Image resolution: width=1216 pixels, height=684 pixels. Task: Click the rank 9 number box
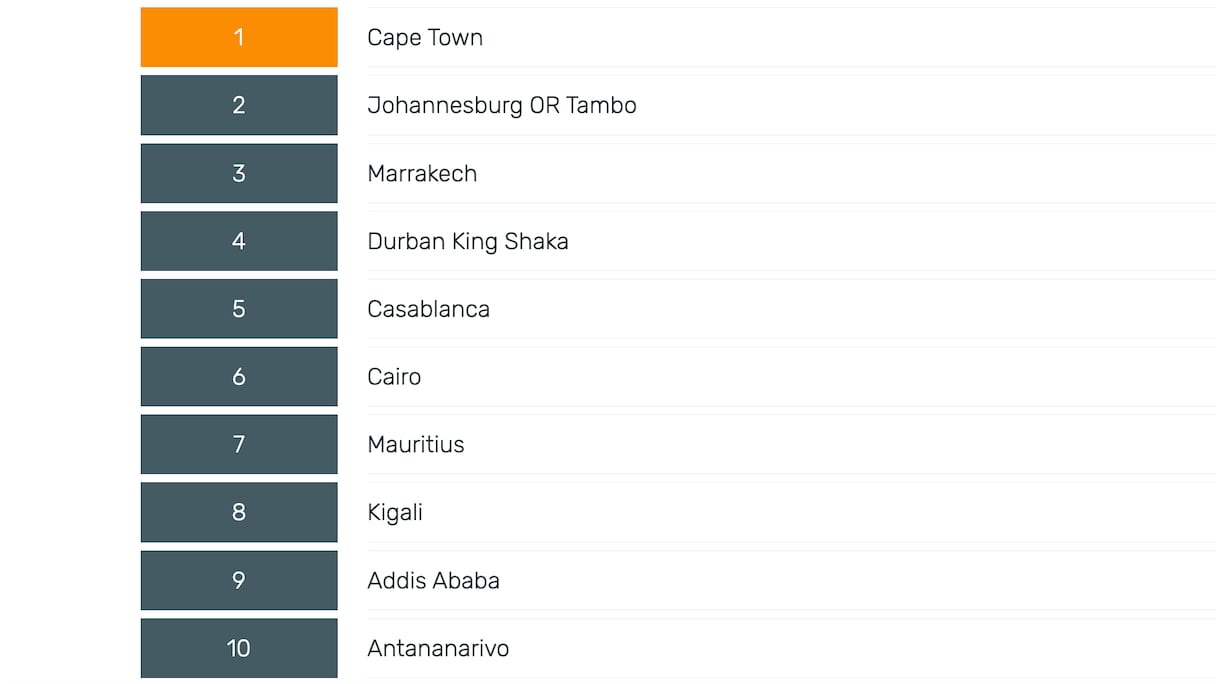[x=239, y=580]
